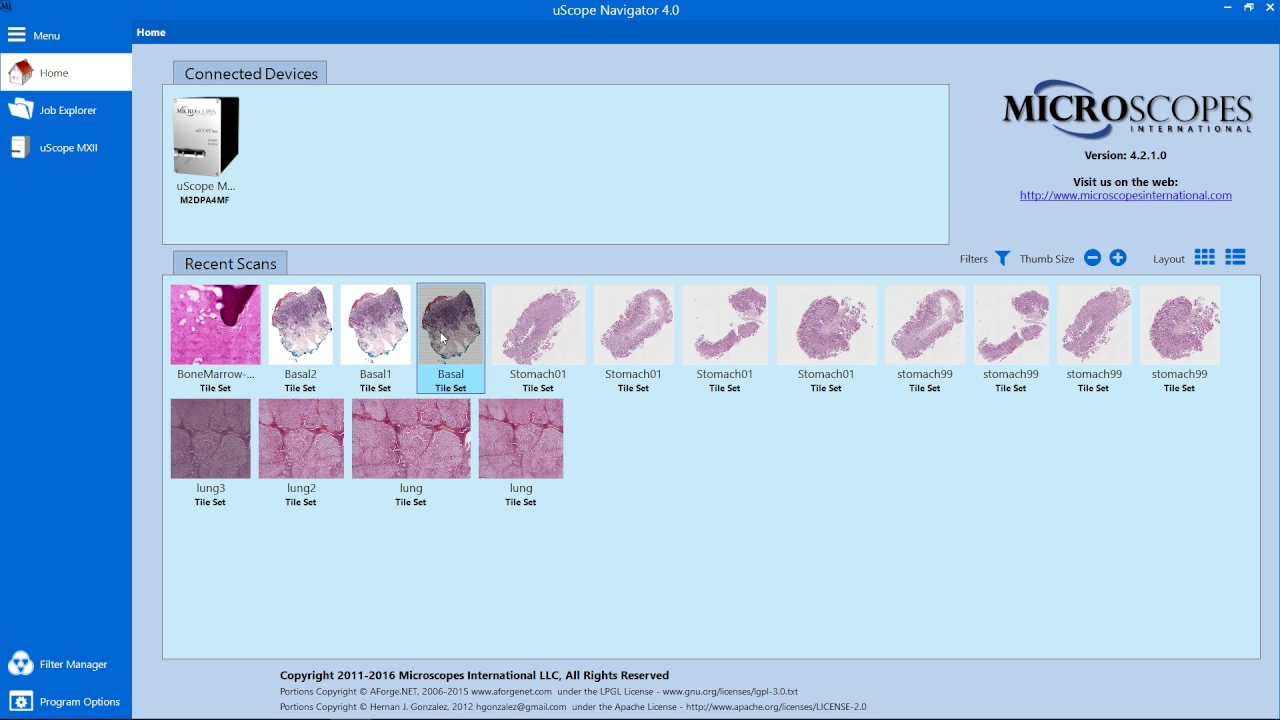
Task: Click the lung2 scan name label
Action: [x=301, y=488]
